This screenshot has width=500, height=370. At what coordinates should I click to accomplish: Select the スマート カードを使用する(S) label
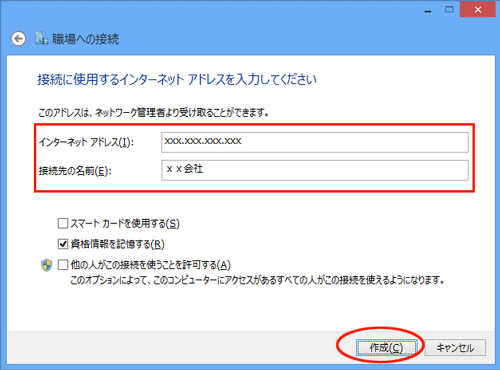pyautogui.click(x=125, y=223)
